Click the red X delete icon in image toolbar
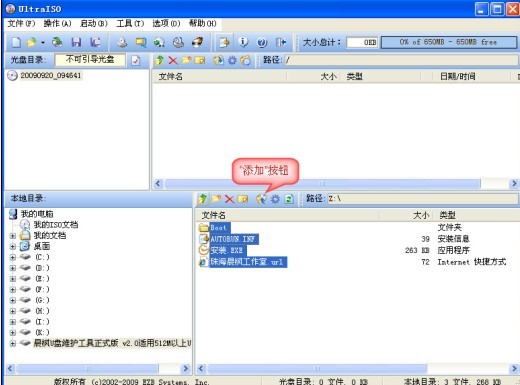Viewport: 520px width, 385px height. coord(173,60)
